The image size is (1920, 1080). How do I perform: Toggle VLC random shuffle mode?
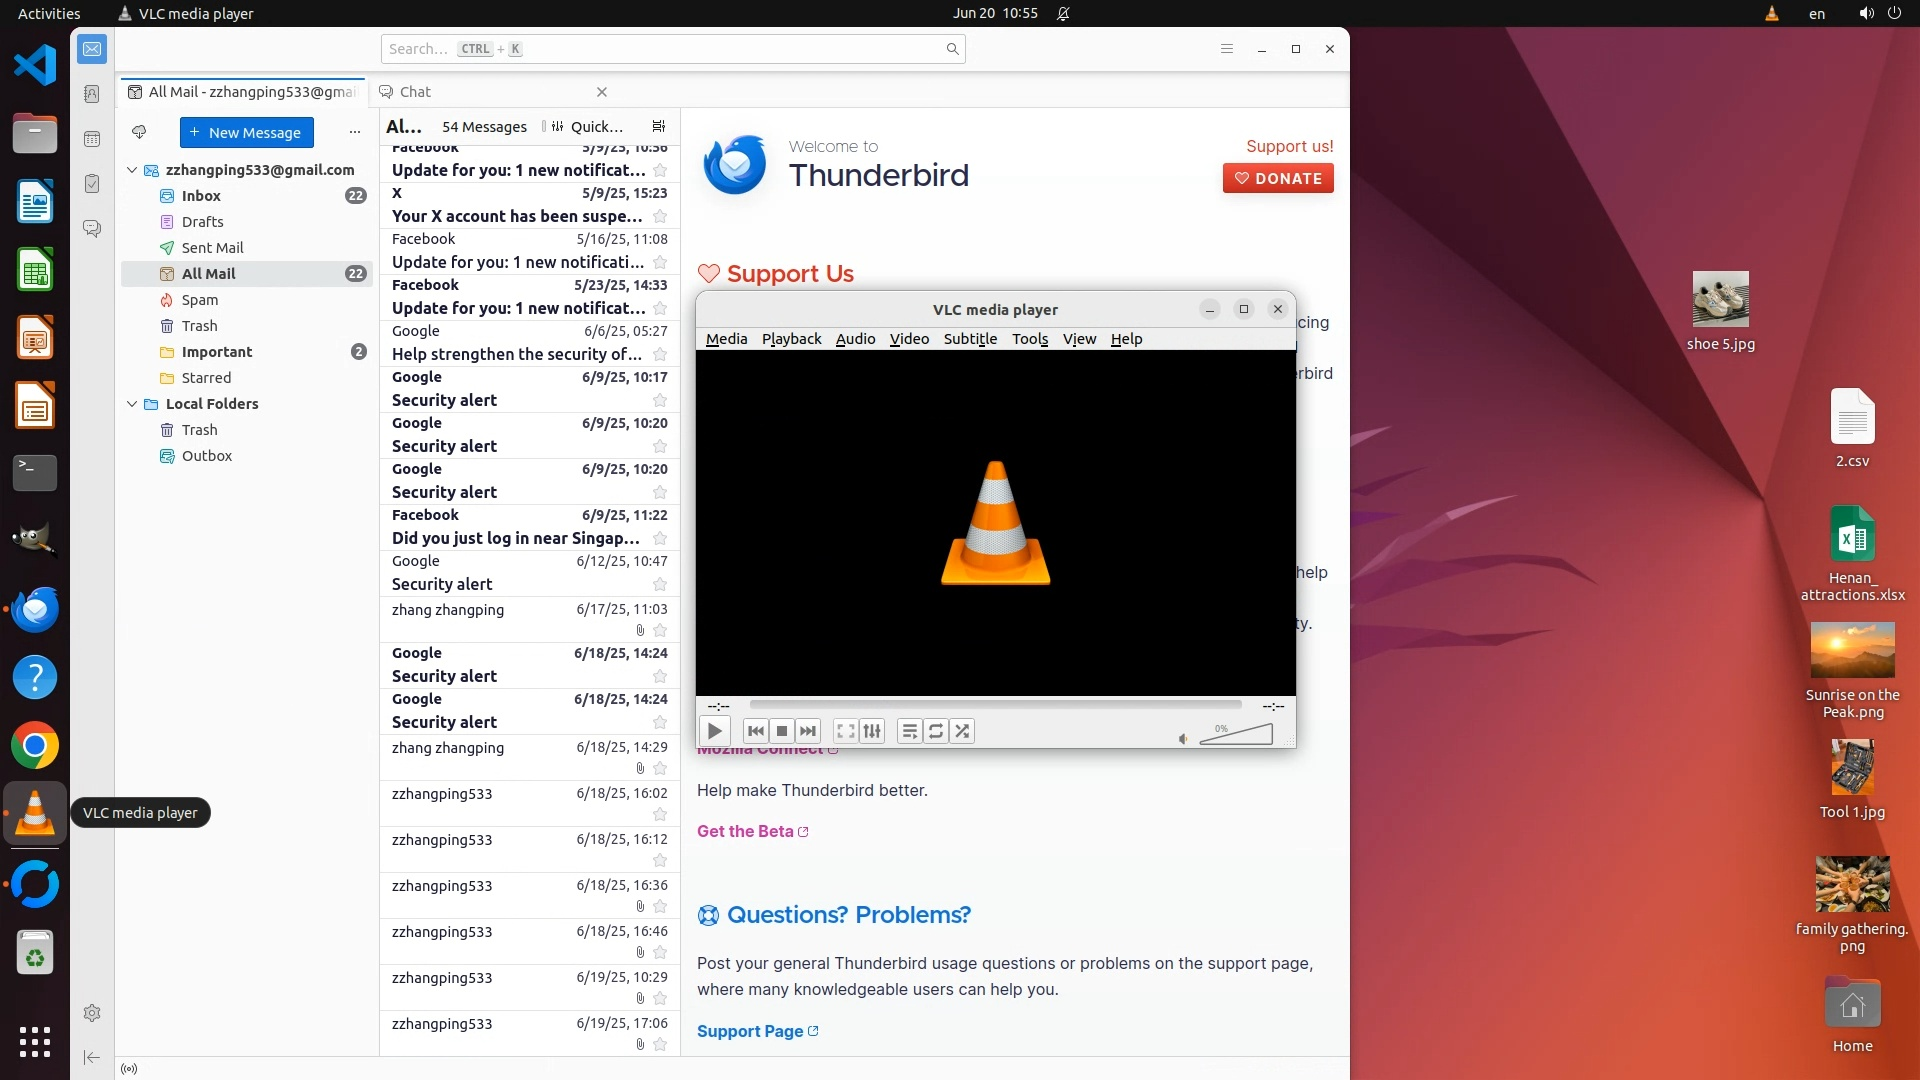[x=962, y=731]
